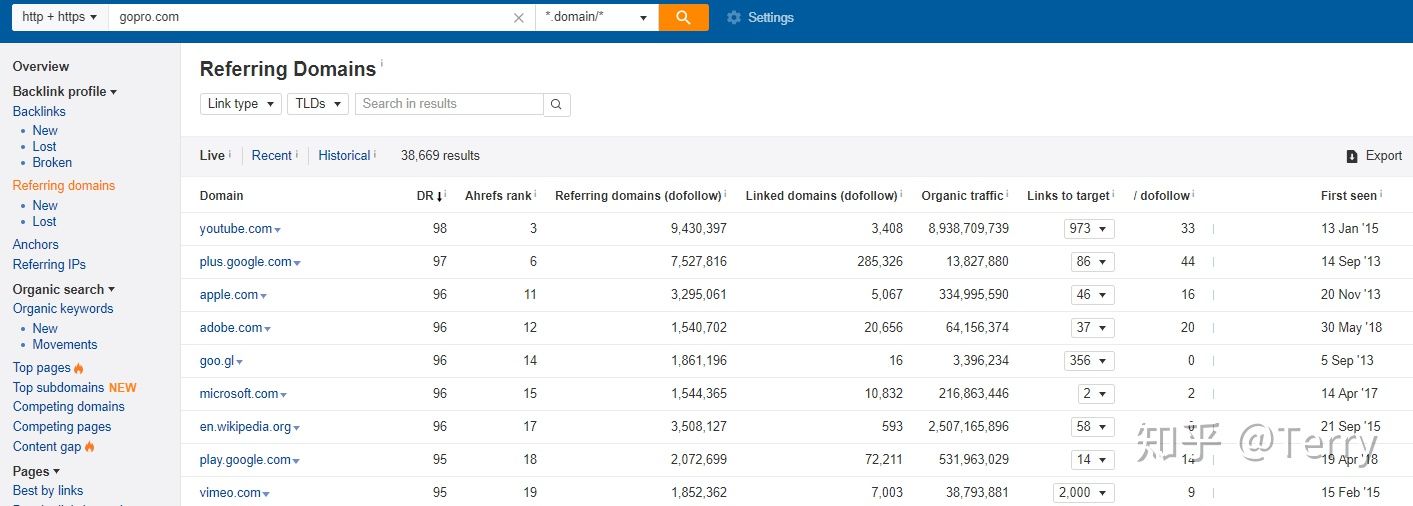Image resolution: width=1413 pixels, height=506 pixels.
Task: Open Backlinks in the sidebar
Action: click(x=39, y=112)
